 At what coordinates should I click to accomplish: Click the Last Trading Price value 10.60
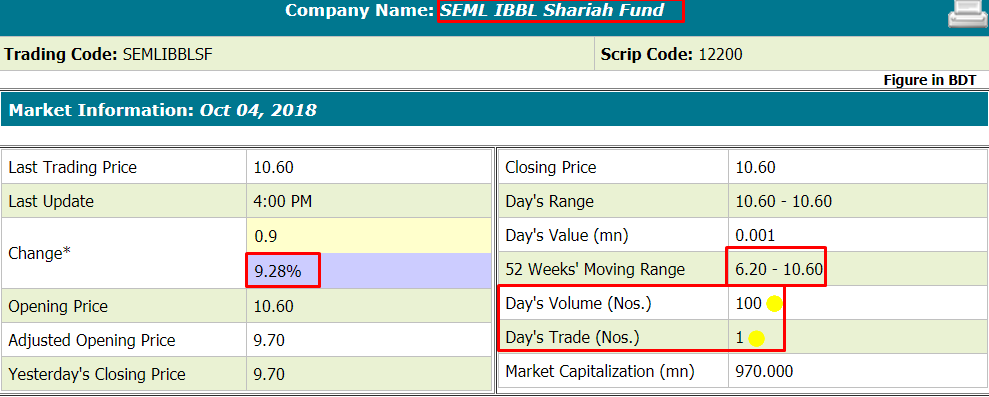(x=274, y=167)
